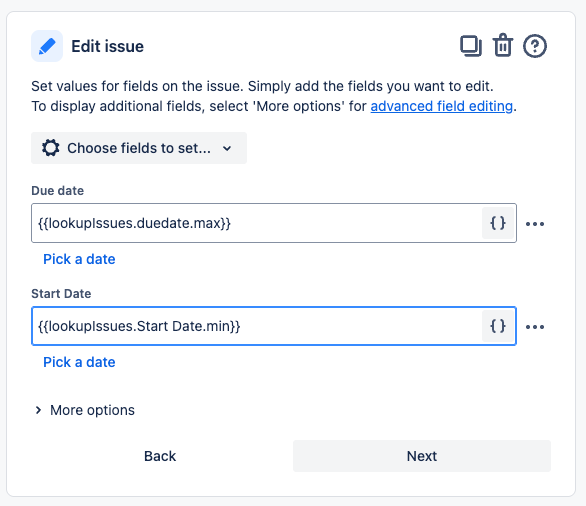Click the blue pencil Edit issue icon
586x506 pixels.
point(47,46)
